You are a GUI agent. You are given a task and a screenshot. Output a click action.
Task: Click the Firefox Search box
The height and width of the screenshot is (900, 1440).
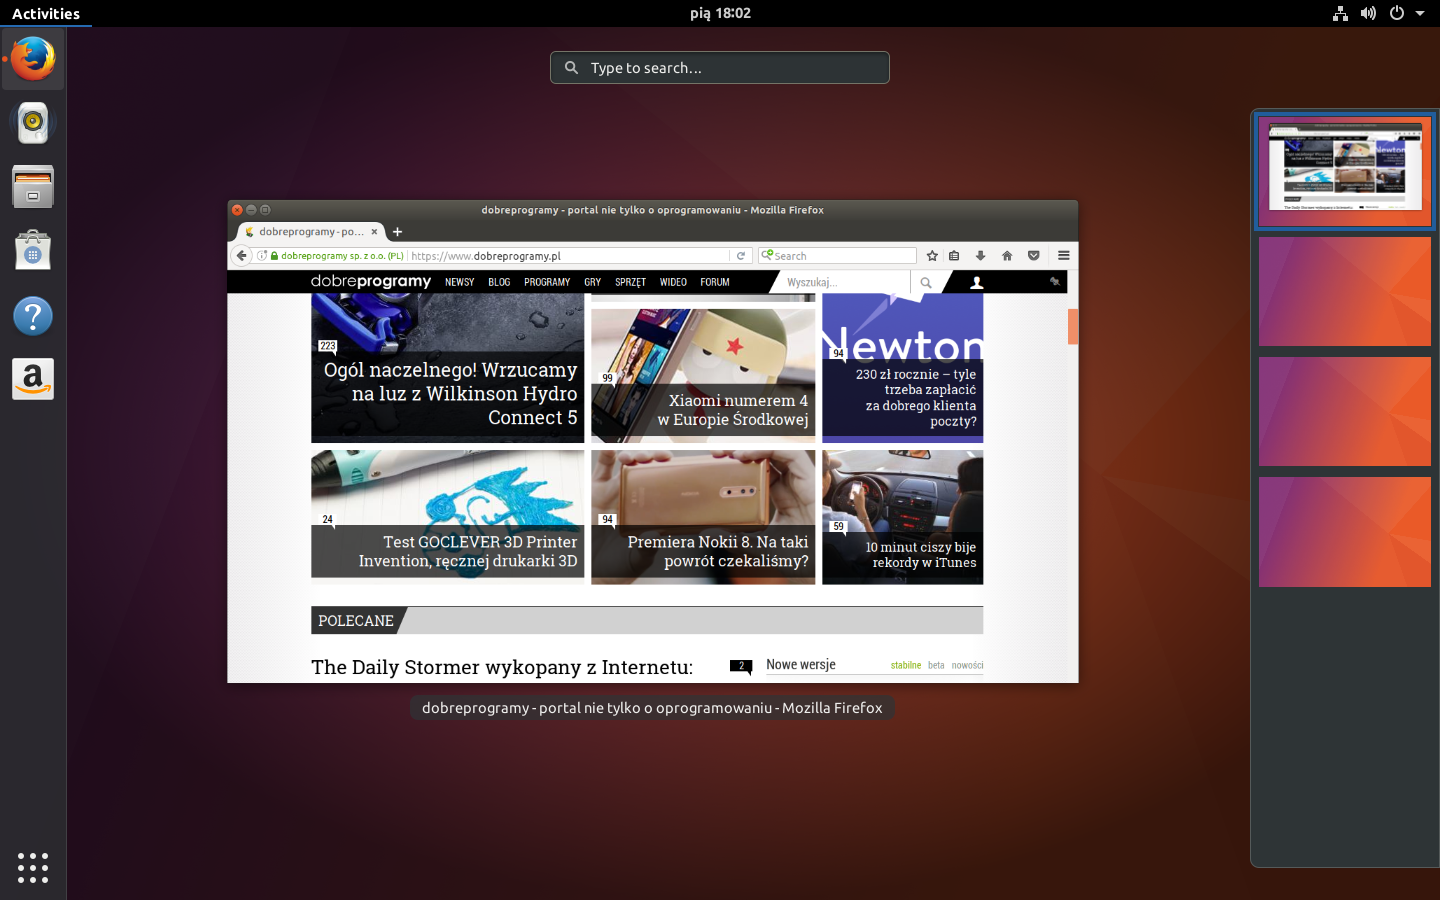pyautogui.click(x=837, y=256)
